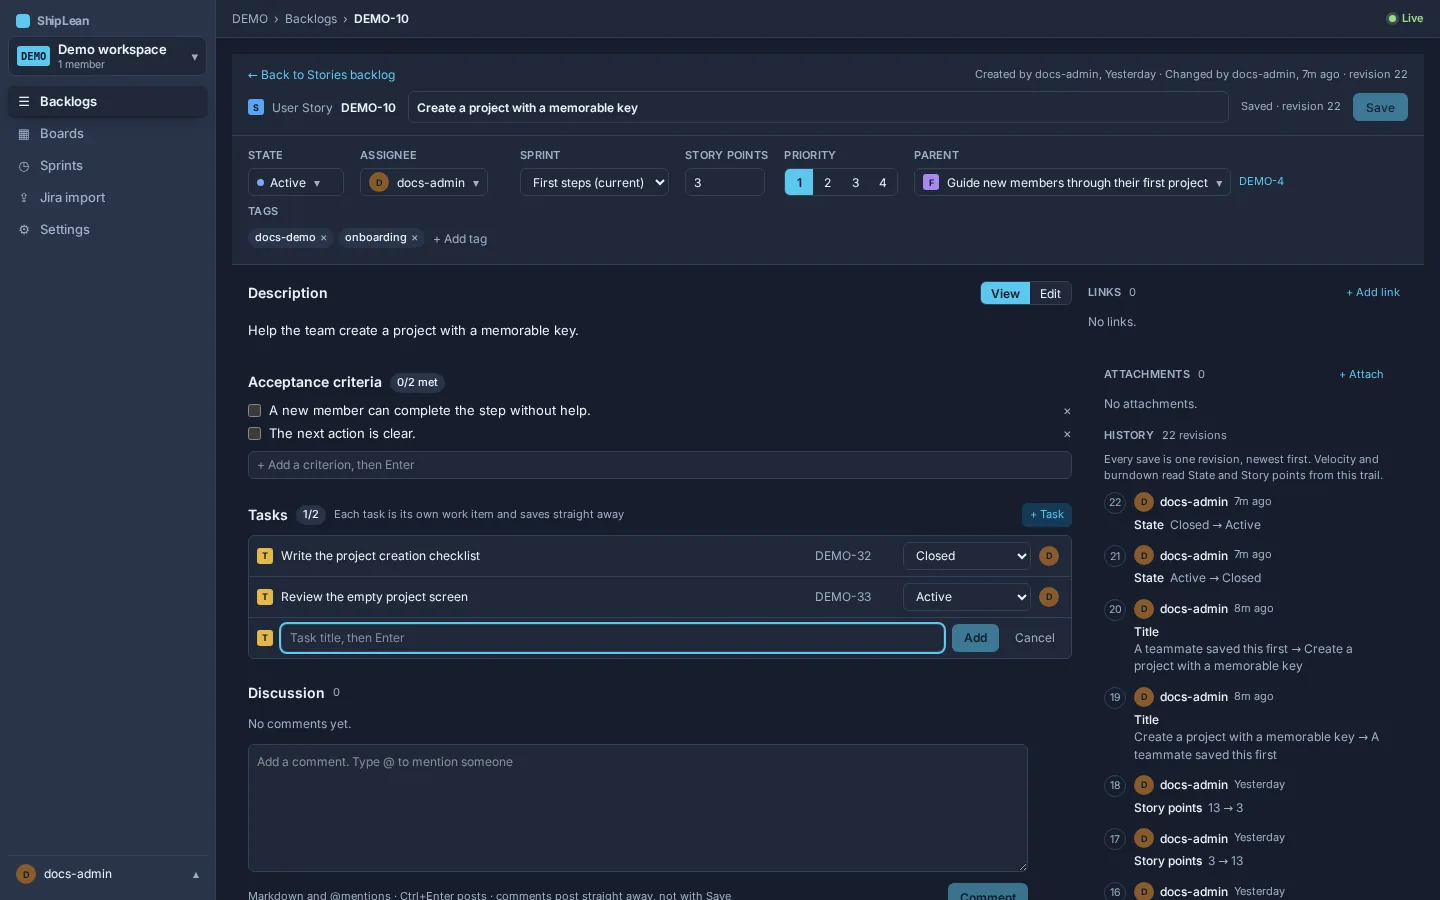
Task: Click the docs-admin avatar in revision 22
Action: [1144, 502]
